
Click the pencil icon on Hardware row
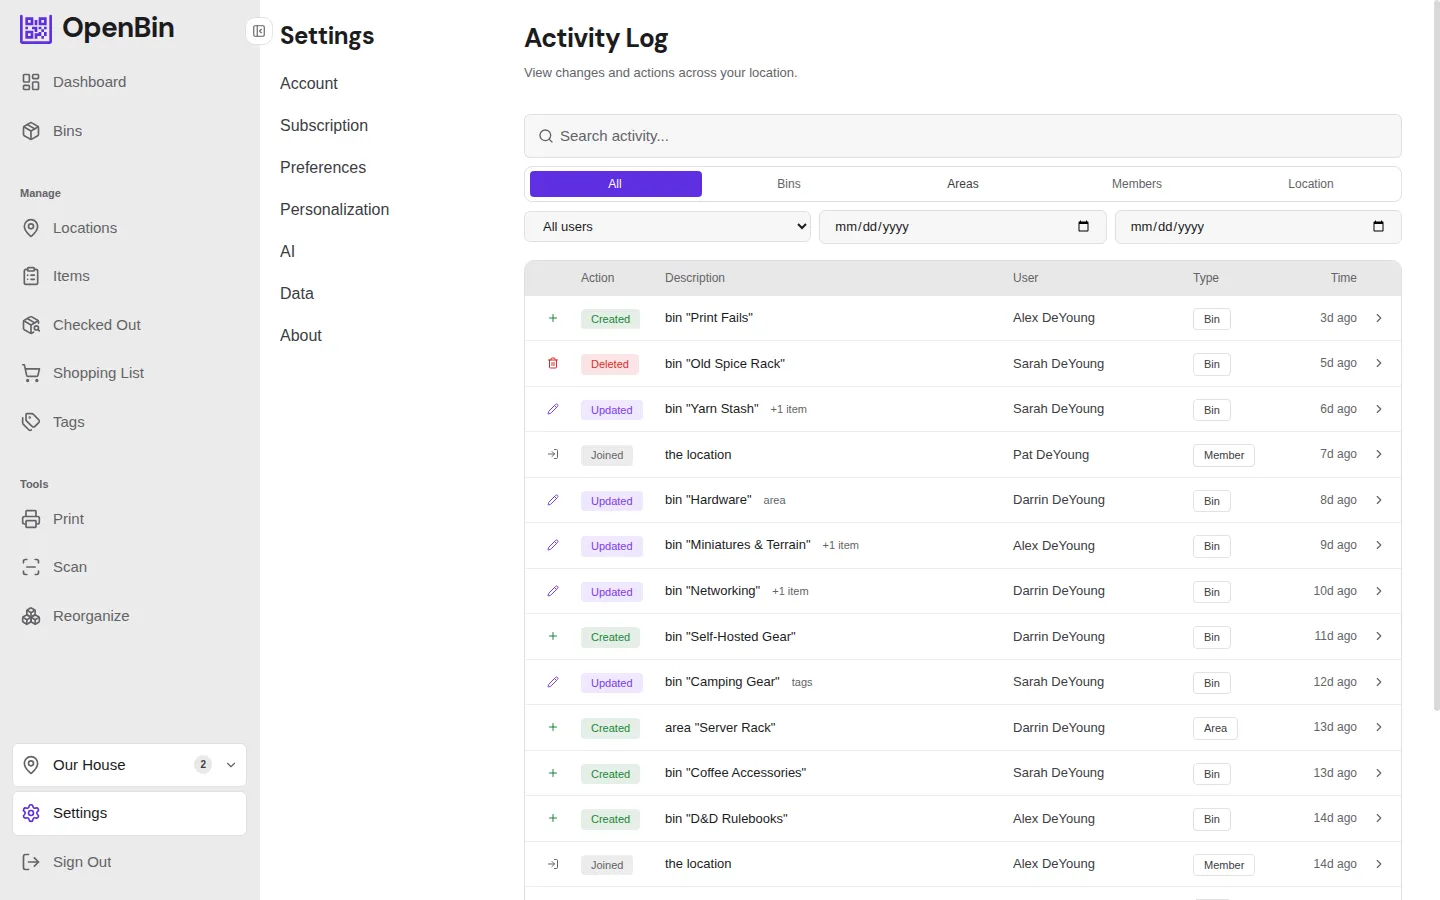(553, 500)
